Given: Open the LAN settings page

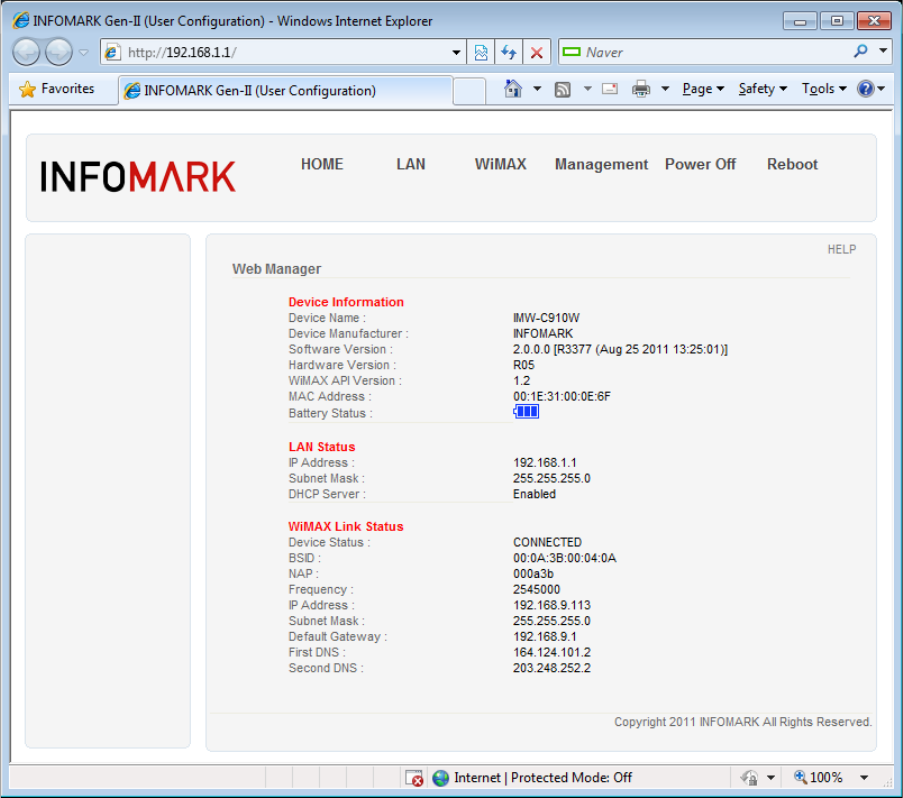Looking at the screenshot, I should click(411, 164).
